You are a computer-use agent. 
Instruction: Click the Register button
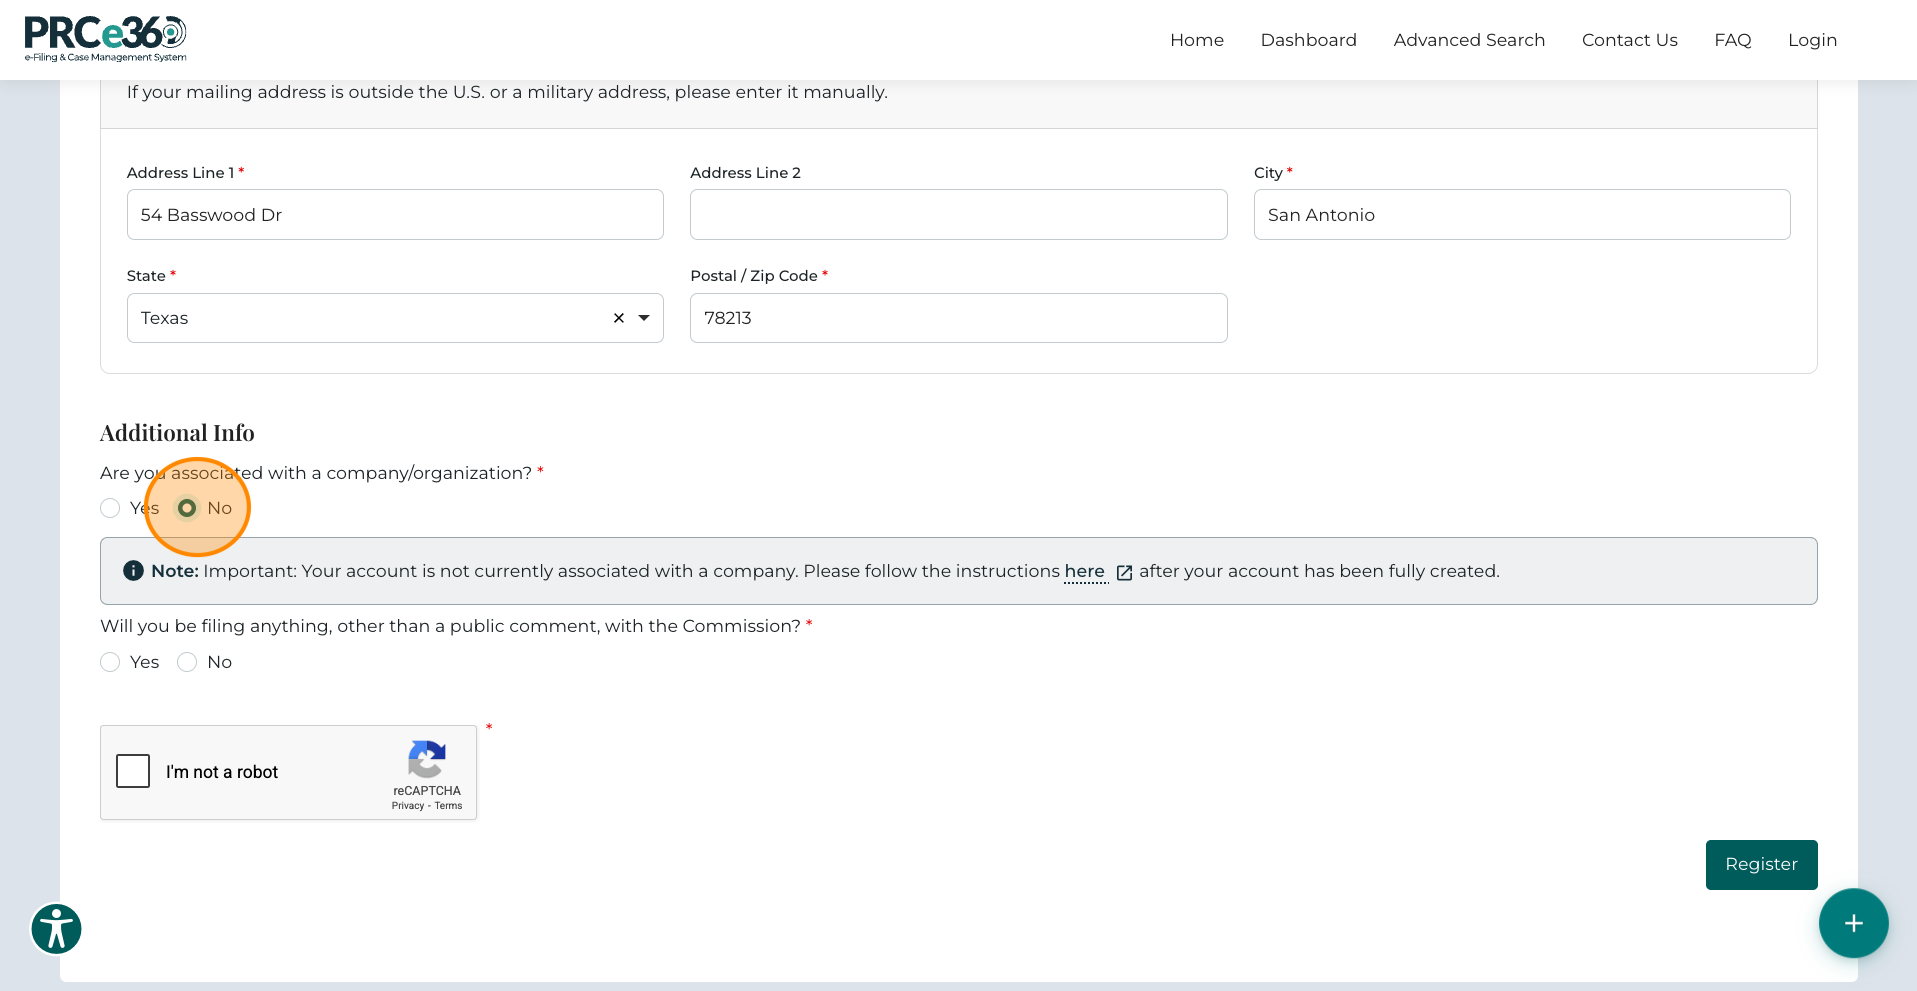[x=1761, y=864]
